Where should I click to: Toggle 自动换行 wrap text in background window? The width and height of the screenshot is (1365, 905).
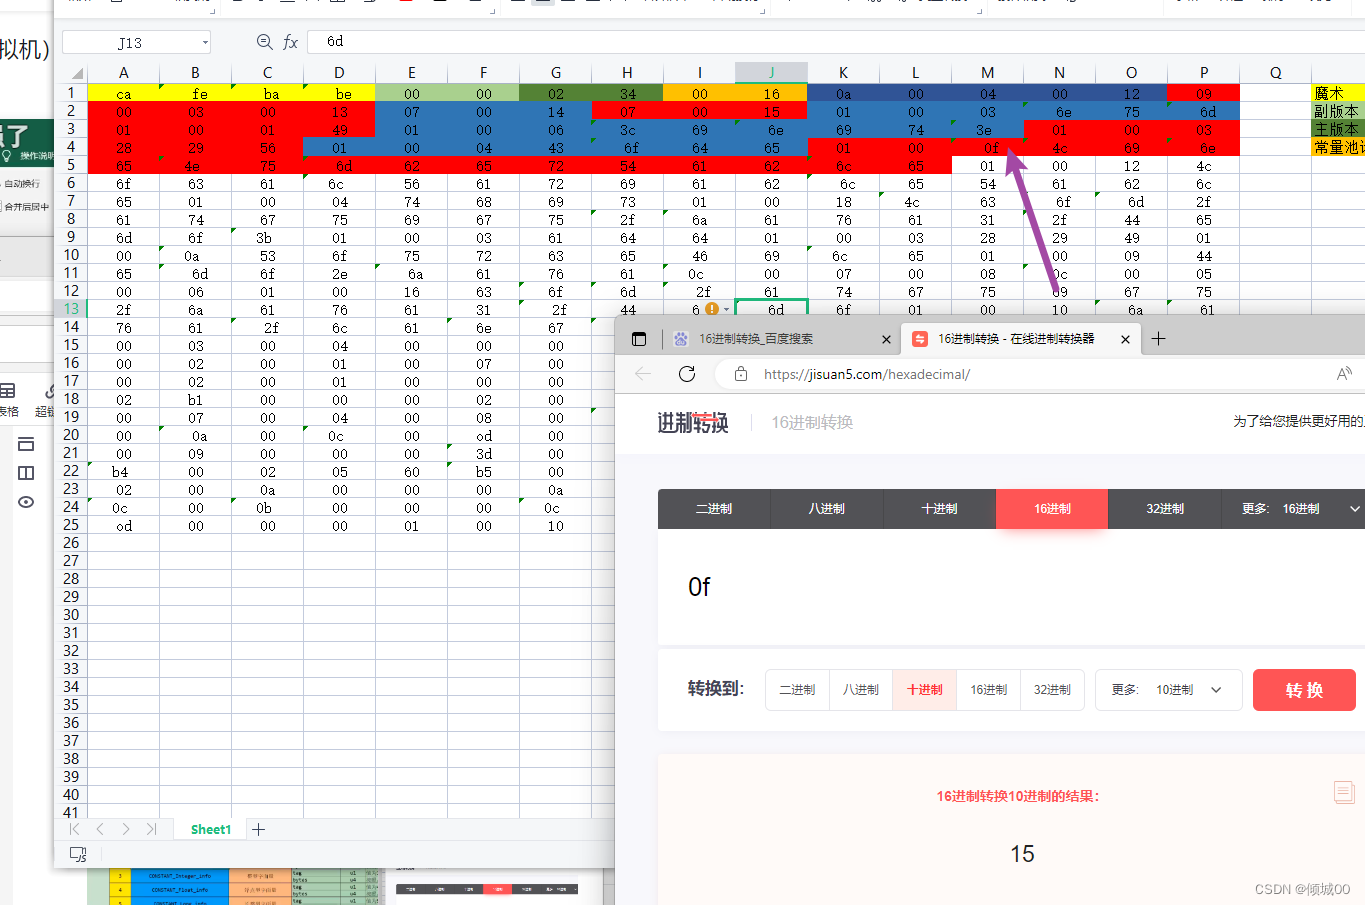tap(21, 183)
